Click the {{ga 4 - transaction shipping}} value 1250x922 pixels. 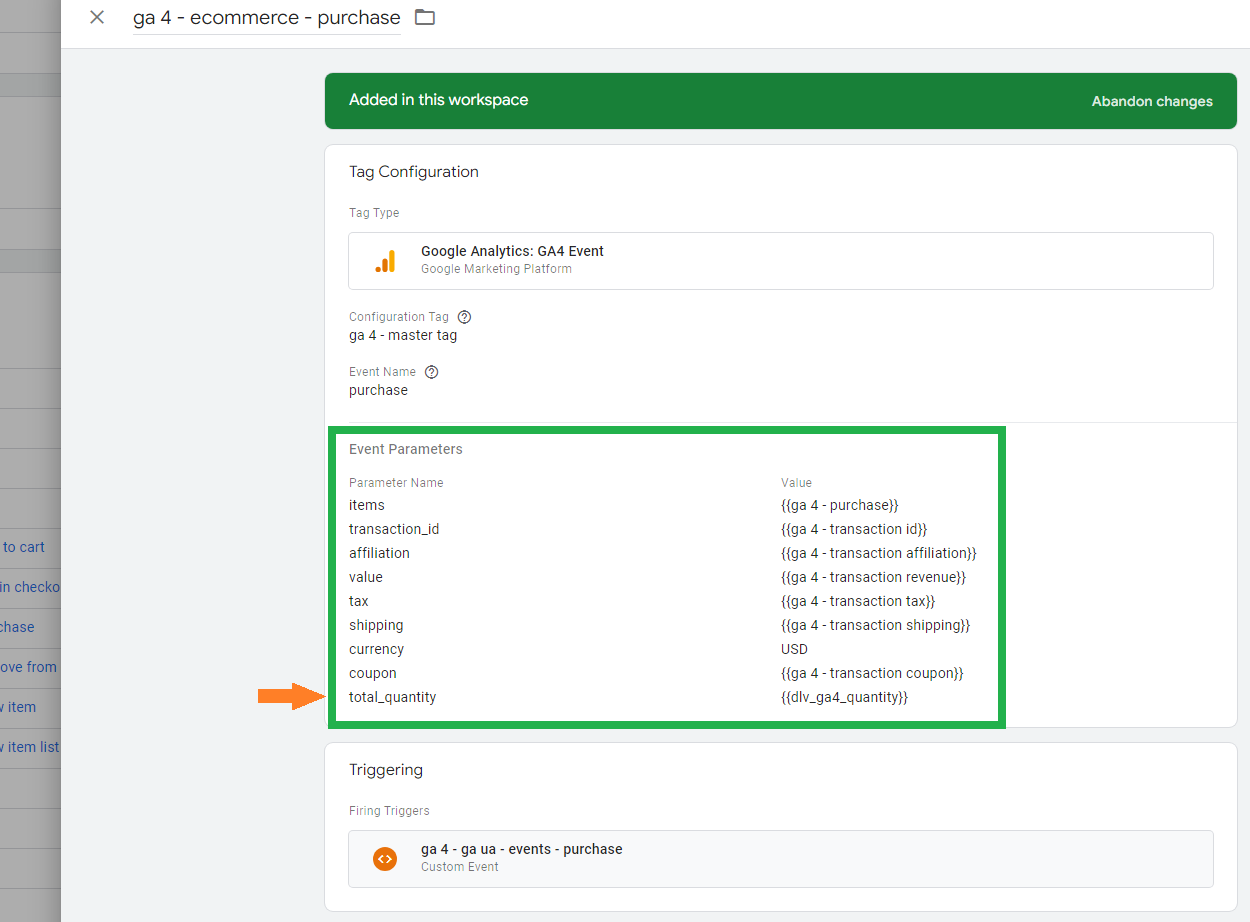[876, 625]
